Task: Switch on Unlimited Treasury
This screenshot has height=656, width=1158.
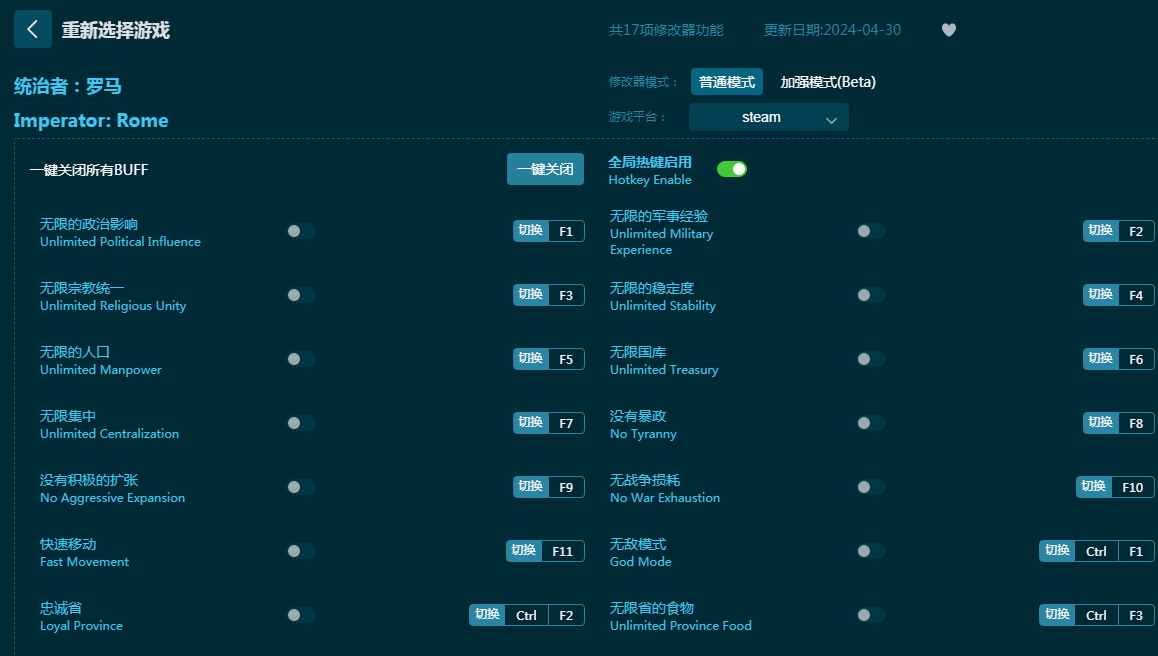Action: coord(871,359)
